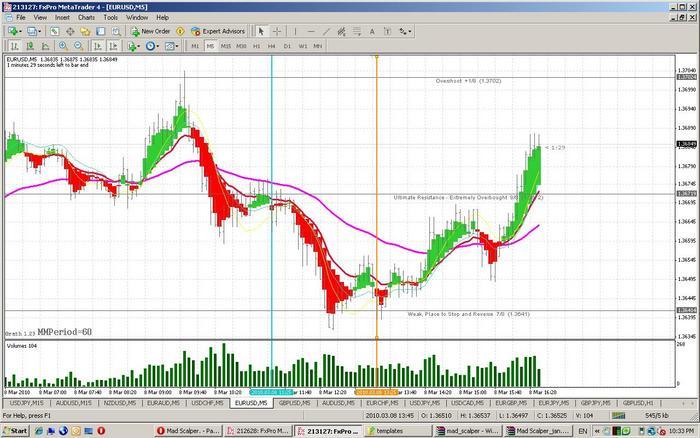Switch timeframe to D1
The image size is (700, 438).
(x=287, y=46)
